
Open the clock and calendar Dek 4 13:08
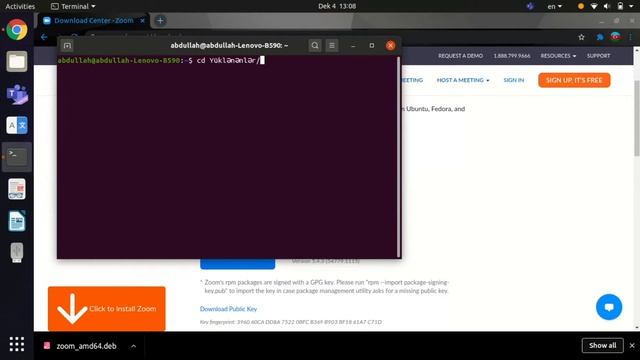click(x=337, y=6)
